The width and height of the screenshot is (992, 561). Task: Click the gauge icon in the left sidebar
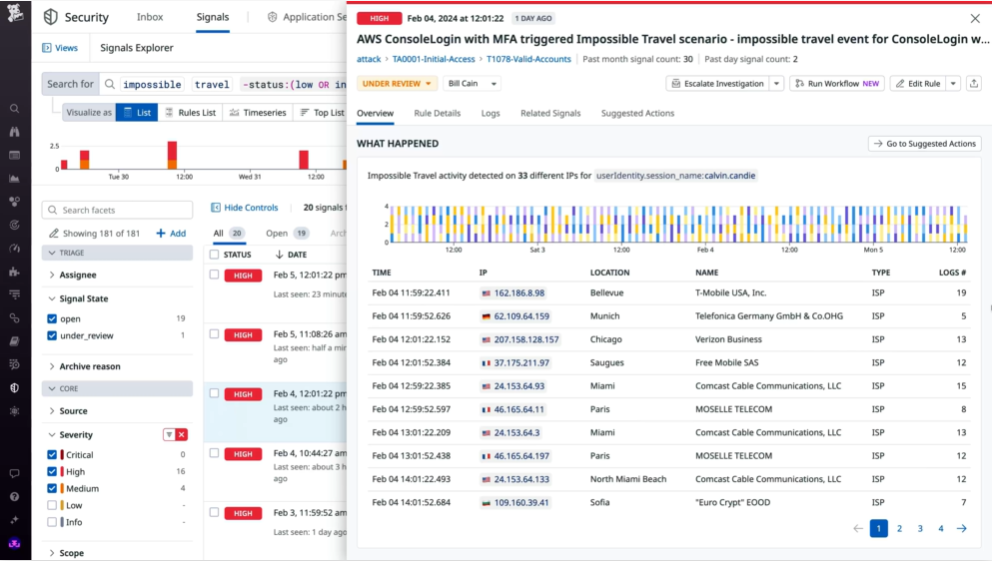pos(15,249)
